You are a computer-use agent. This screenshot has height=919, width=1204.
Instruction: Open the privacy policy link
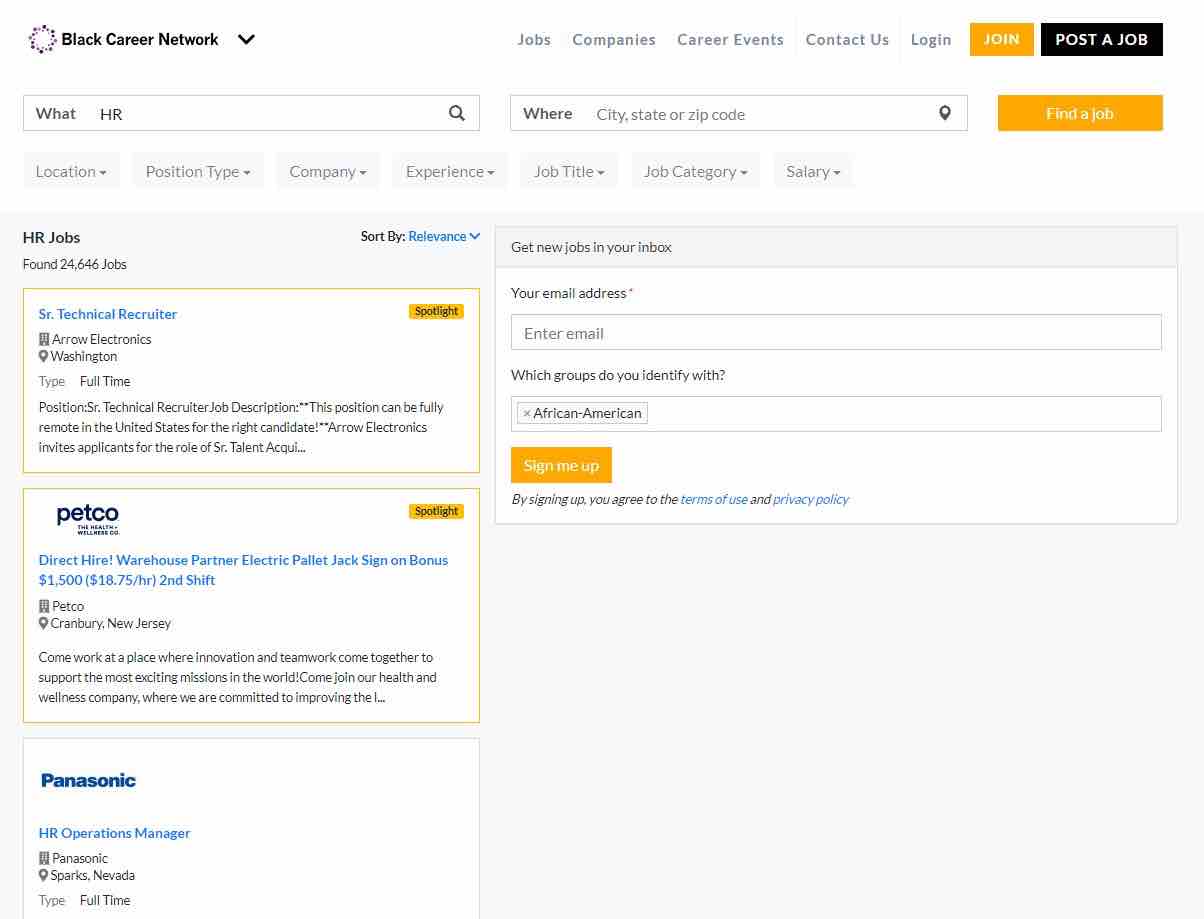811,499
